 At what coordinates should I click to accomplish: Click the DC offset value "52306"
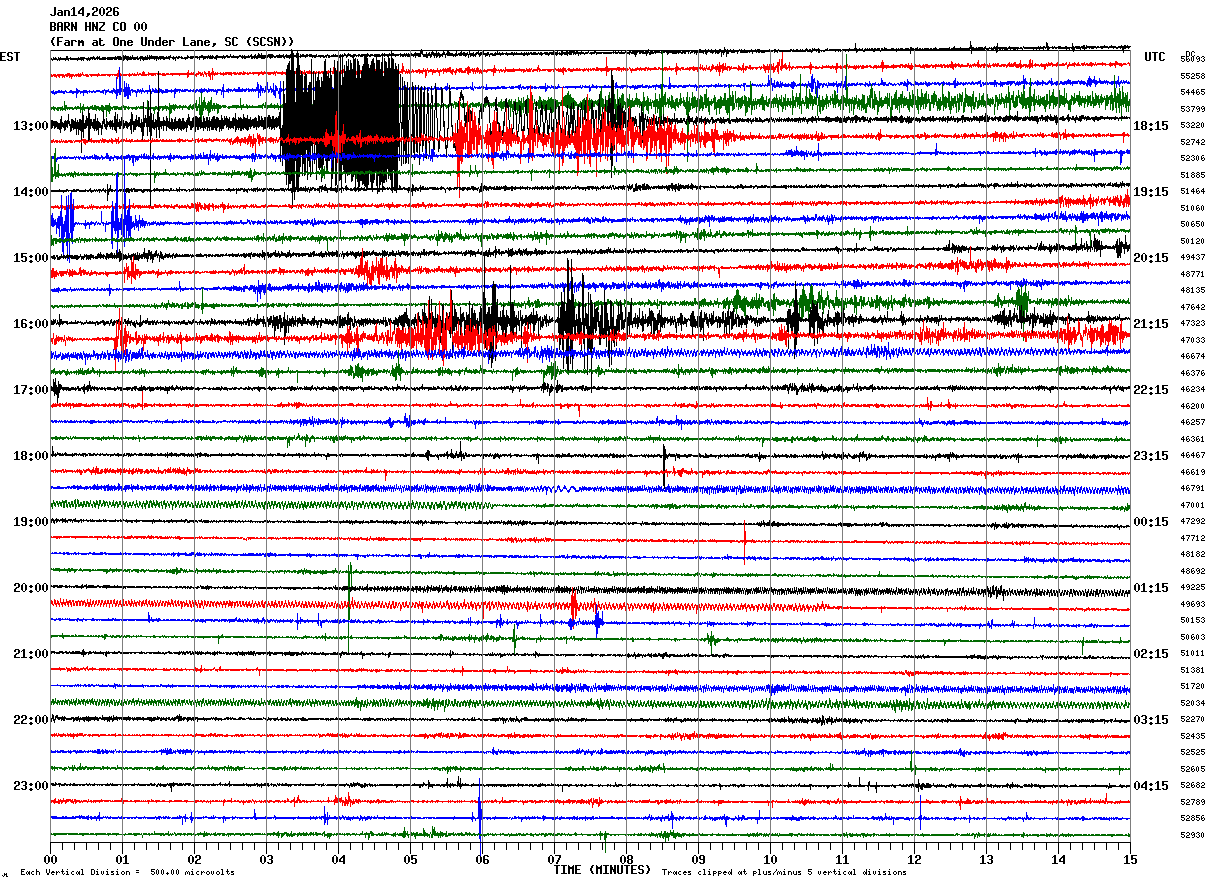point(1192,158)
